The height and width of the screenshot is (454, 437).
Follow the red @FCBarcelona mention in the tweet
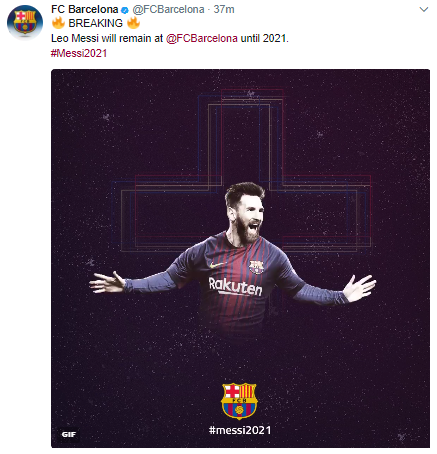click(x=202, y=38)
